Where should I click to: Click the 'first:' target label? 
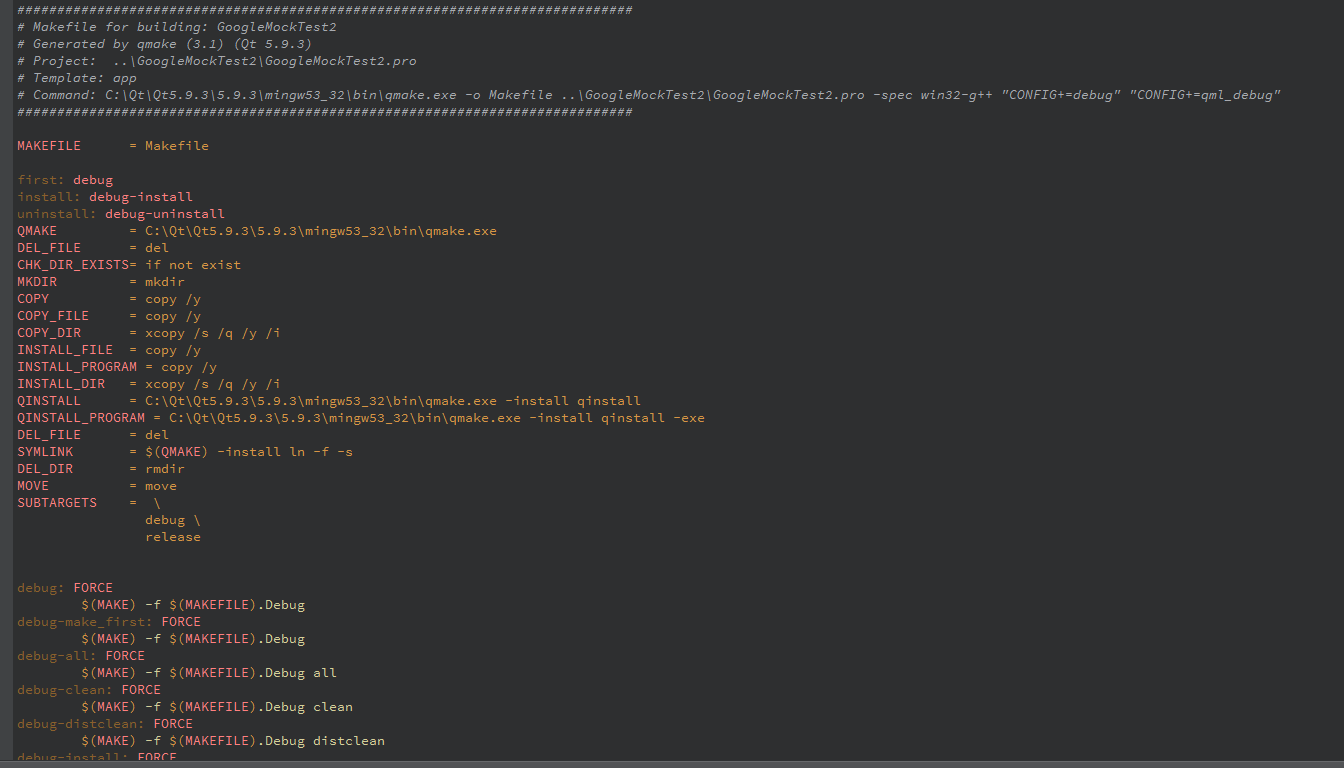click(x=41, y=180)
